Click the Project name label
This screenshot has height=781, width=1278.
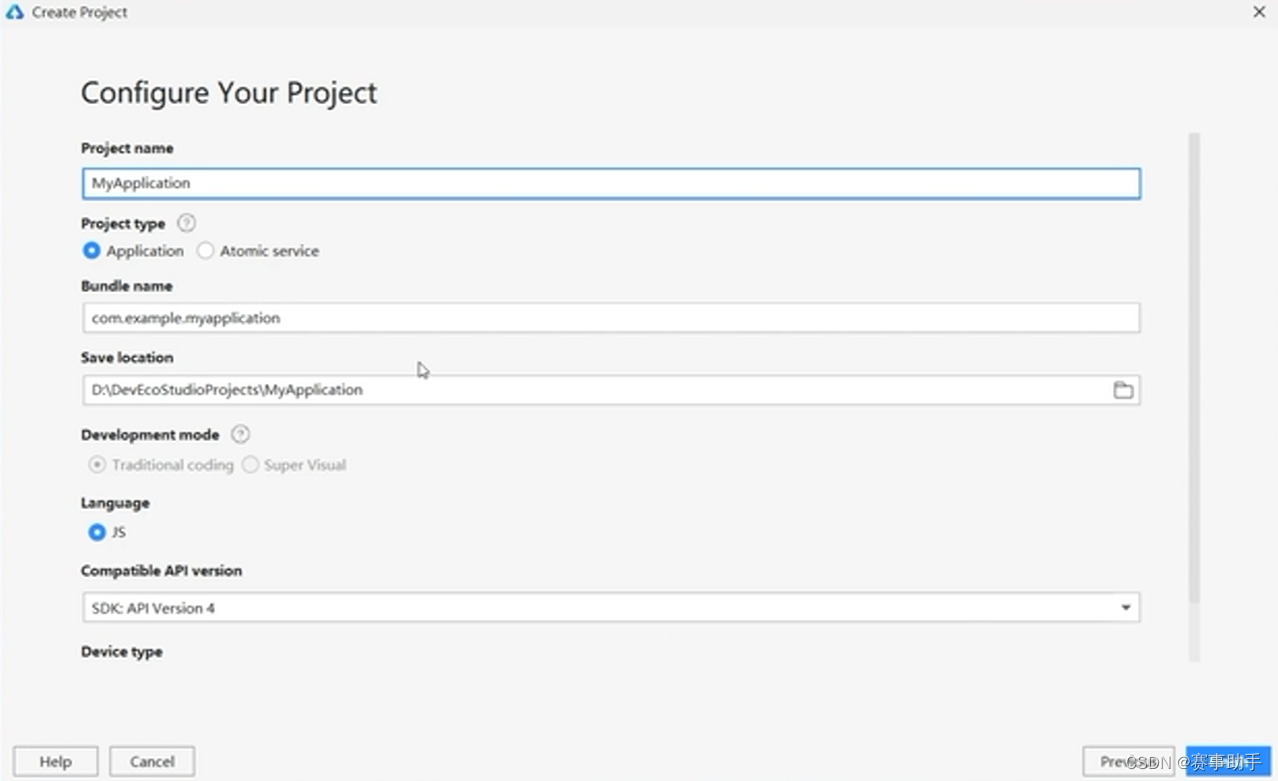(x=127, y=148)
